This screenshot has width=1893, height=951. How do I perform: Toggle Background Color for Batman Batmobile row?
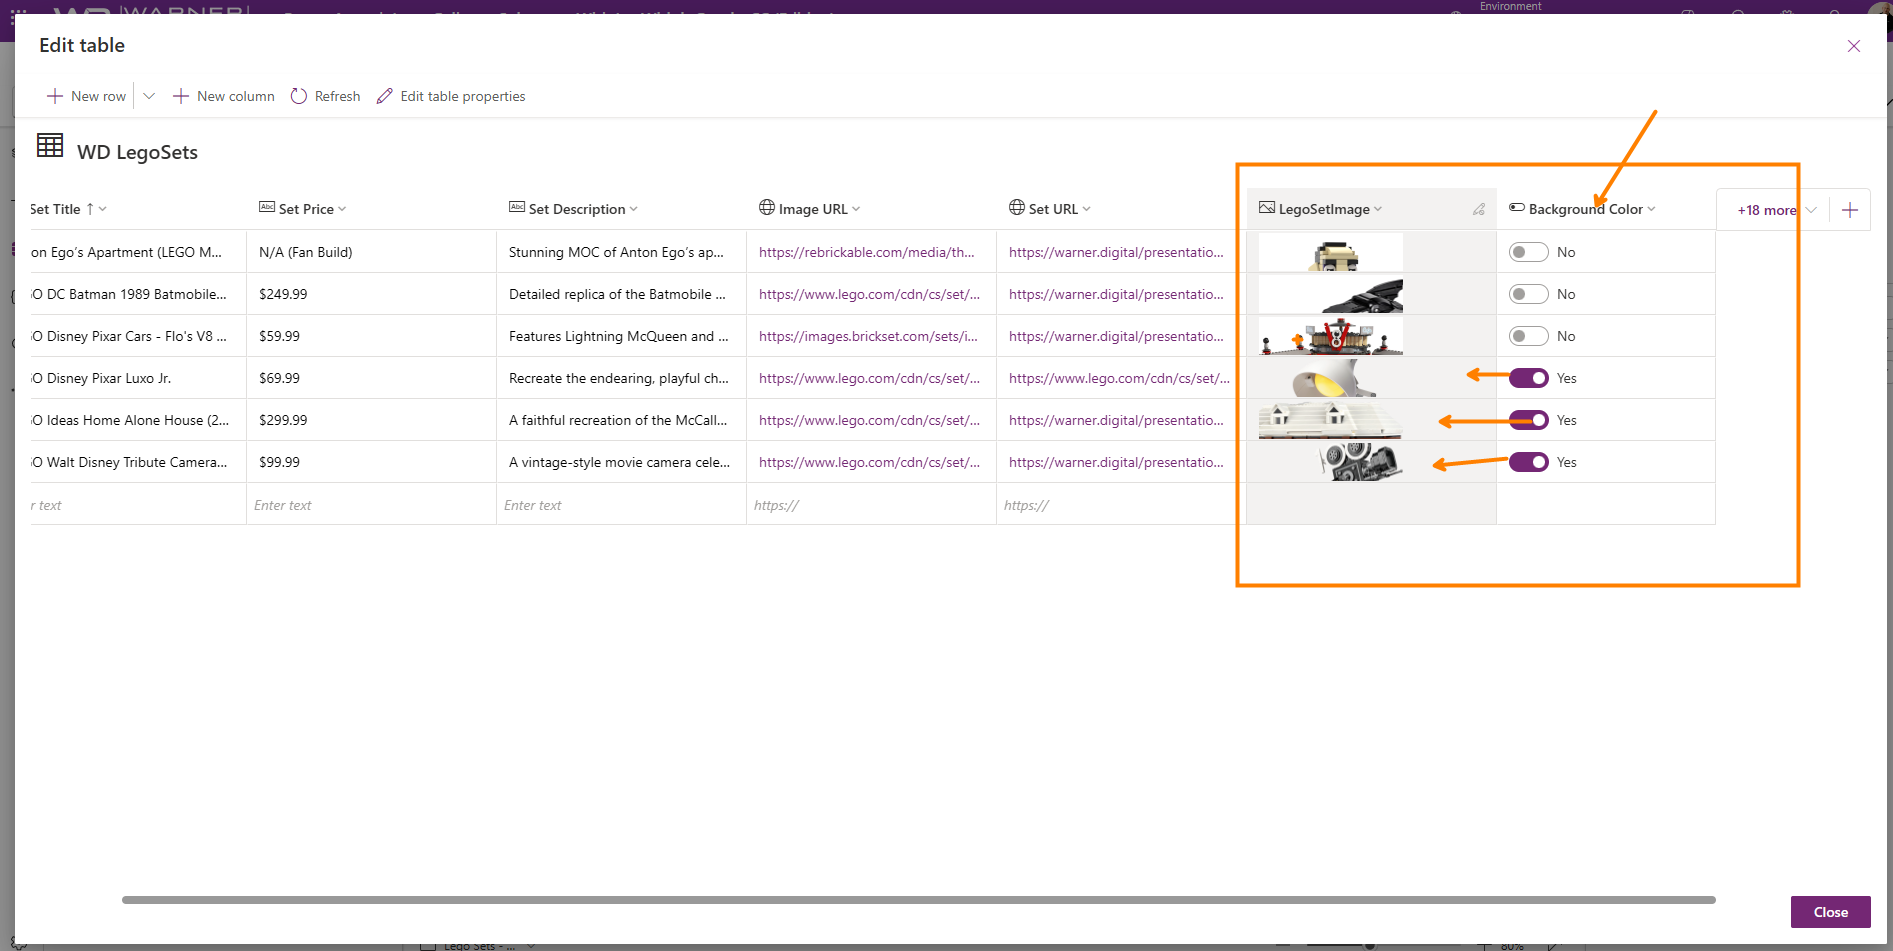1529,294
